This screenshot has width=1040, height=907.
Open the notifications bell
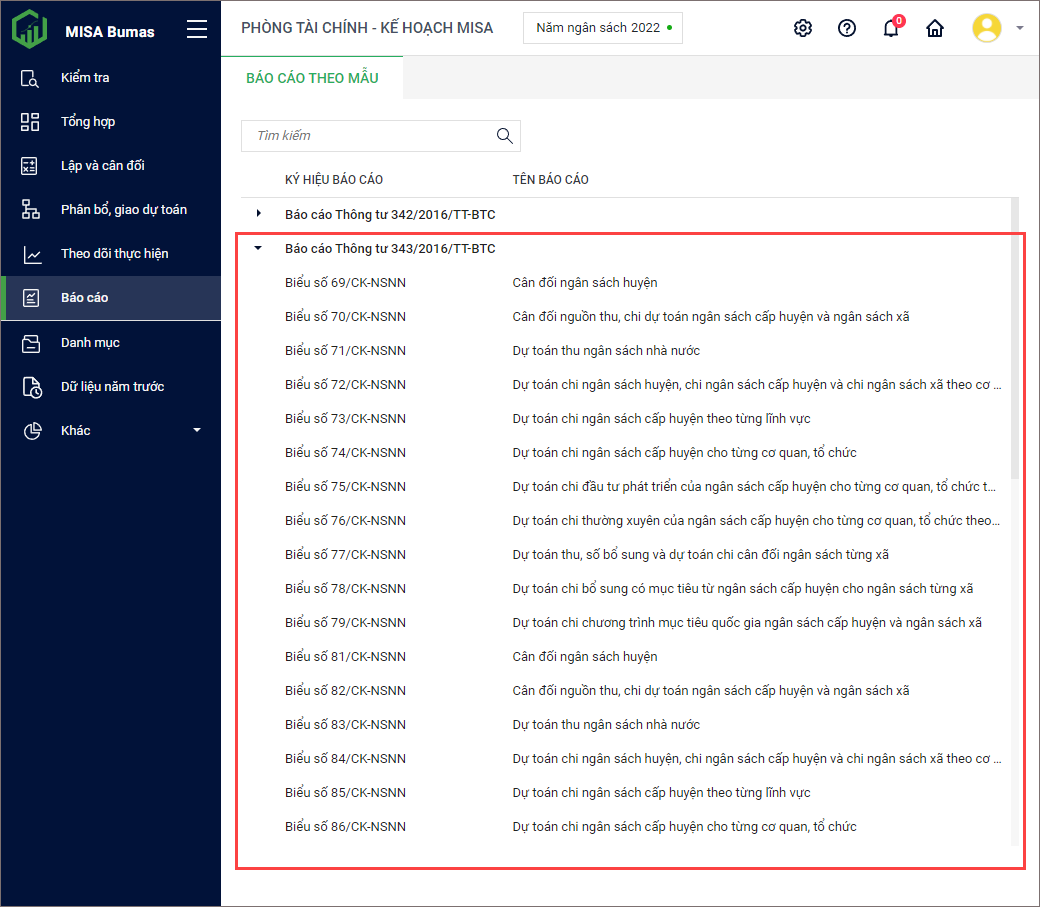[890, 28]
